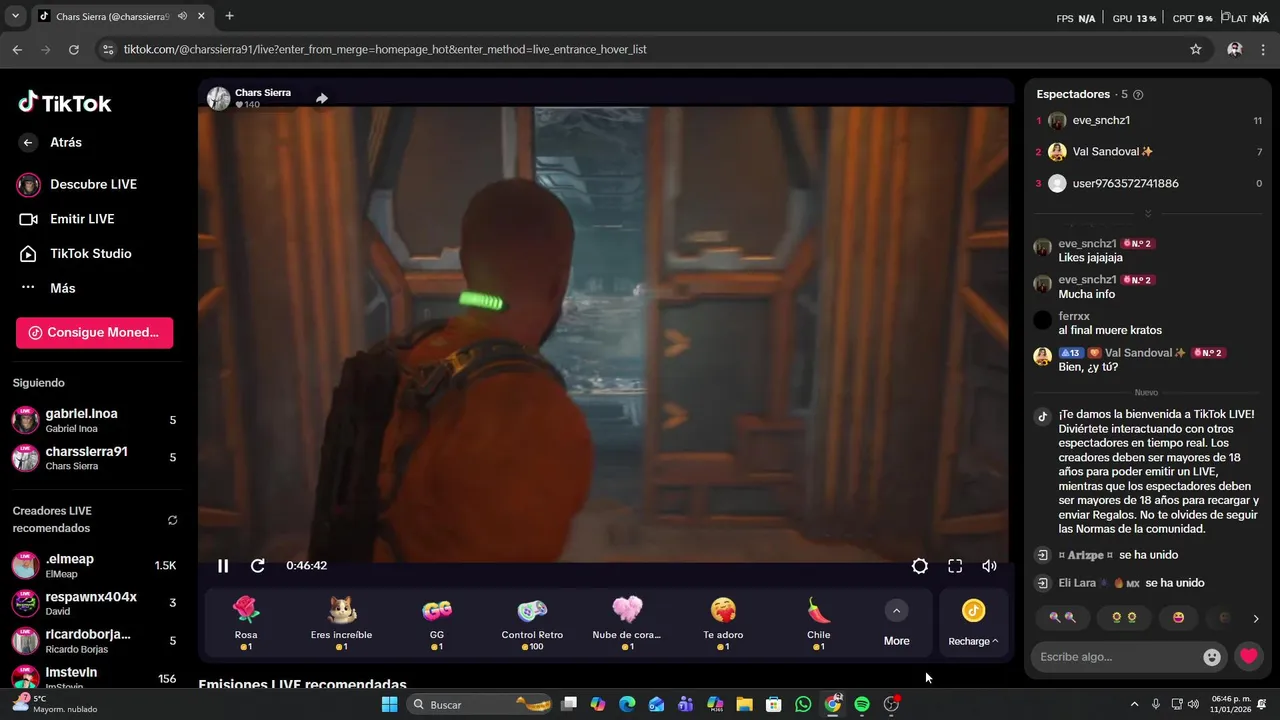The height and width of the screenshot is (720, 1280).
Task: Open a new browser tab
Action: [229, 16]
